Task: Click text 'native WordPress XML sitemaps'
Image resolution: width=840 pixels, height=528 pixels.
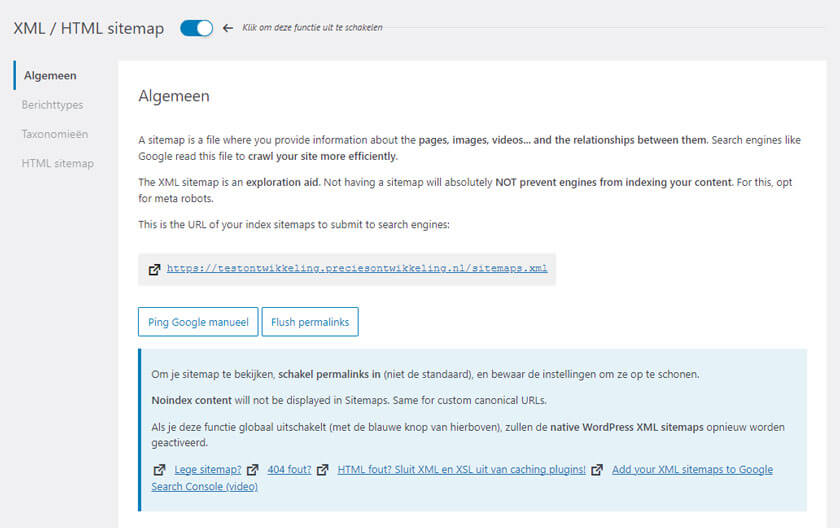Action: click(627, 427)
